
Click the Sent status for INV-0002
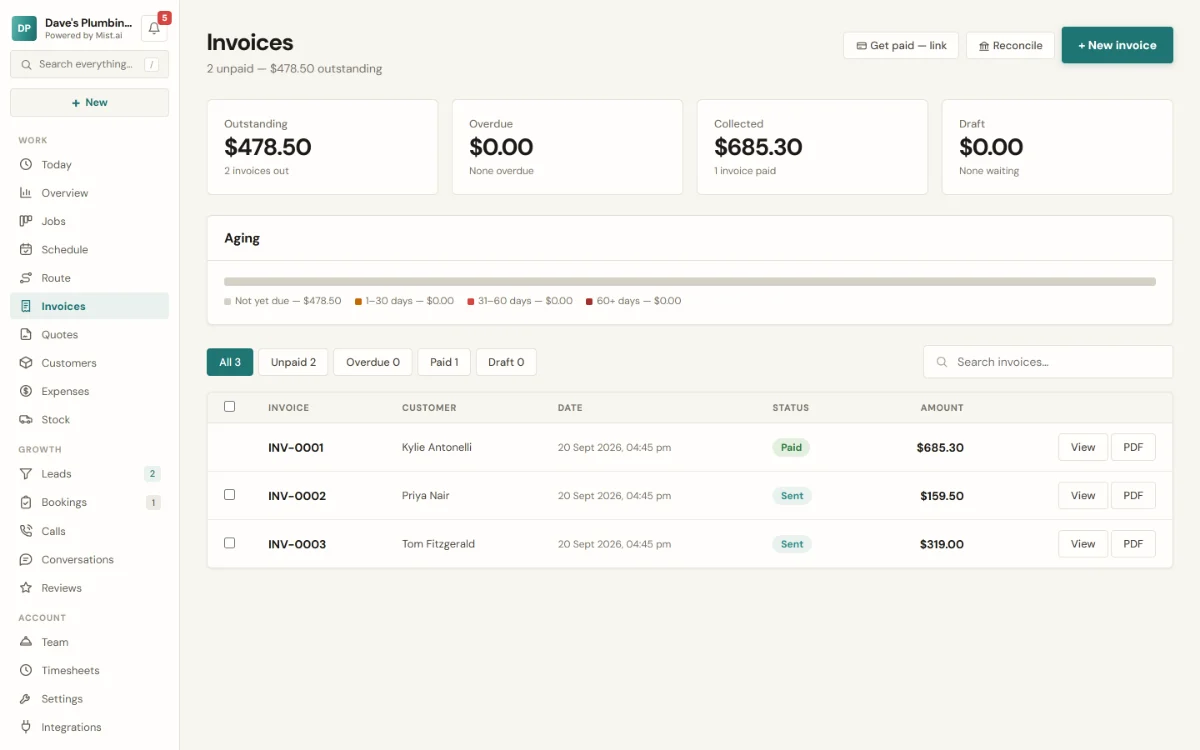pos(792,495)
